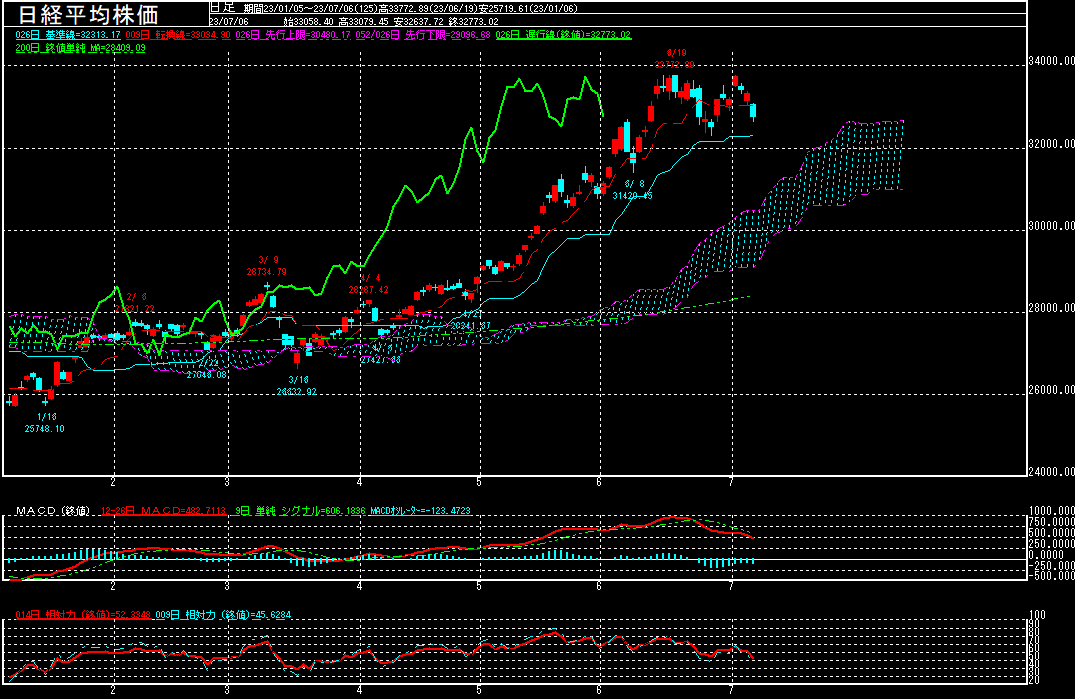The image size is (1076, 699).
Task: Click the 3/16 26632.92 low label
Action: [x=297, y=386]
